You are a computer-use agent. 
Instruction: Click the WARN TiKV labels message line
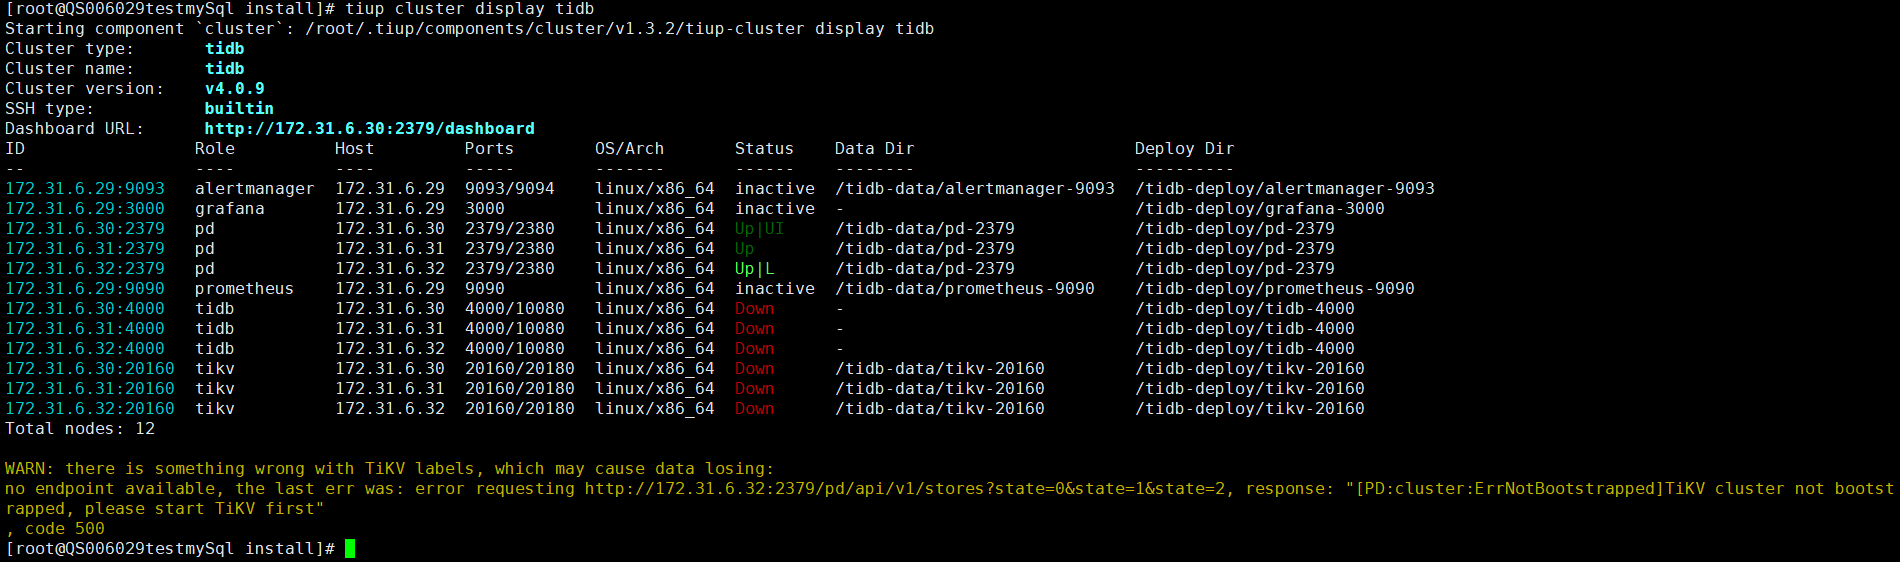click(390, 469)
